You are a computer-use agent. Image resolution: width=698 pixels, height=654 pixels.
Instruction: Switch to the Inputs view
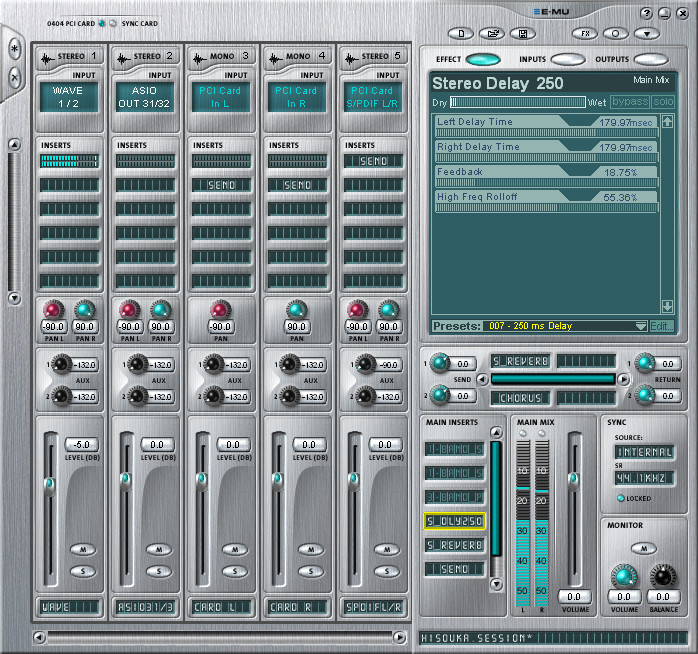pyautogui.click(x=567, y=59)
